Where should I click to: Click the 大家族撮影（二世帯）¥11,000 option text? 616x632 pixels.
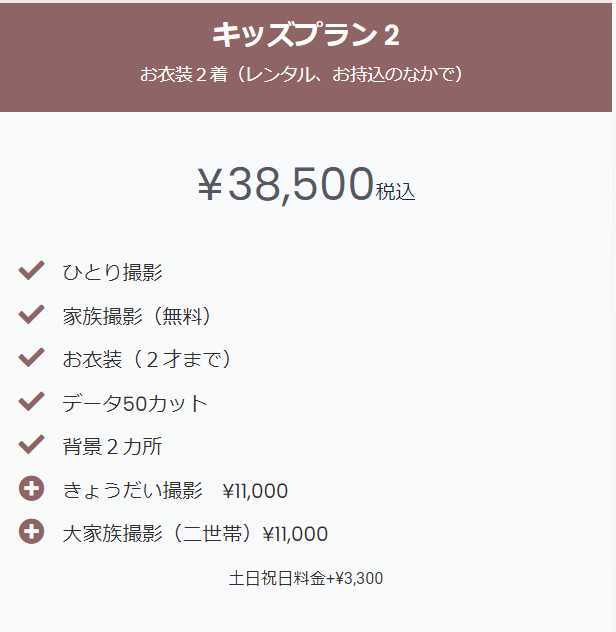(195, 534)
